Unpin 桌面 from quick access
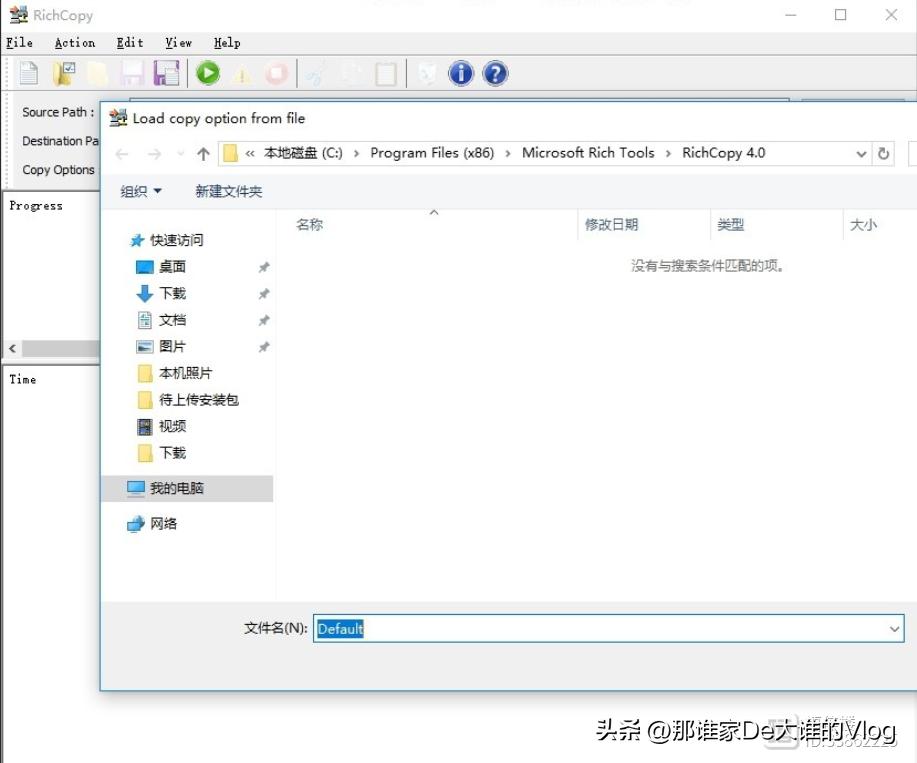Image resolution: width=917 pixels, height=763 pixels. point(263,266)
